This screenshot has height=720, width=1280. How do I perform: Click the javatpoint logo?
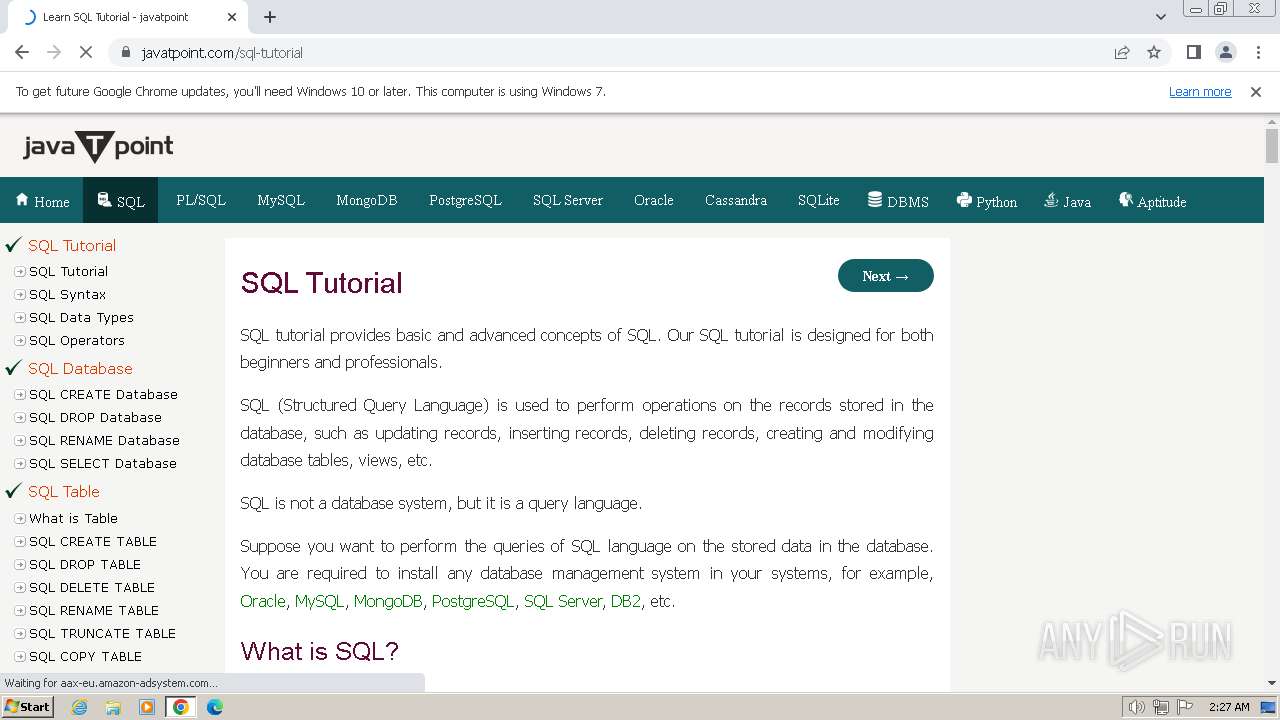pyautogui.click(x=98, y=147)
